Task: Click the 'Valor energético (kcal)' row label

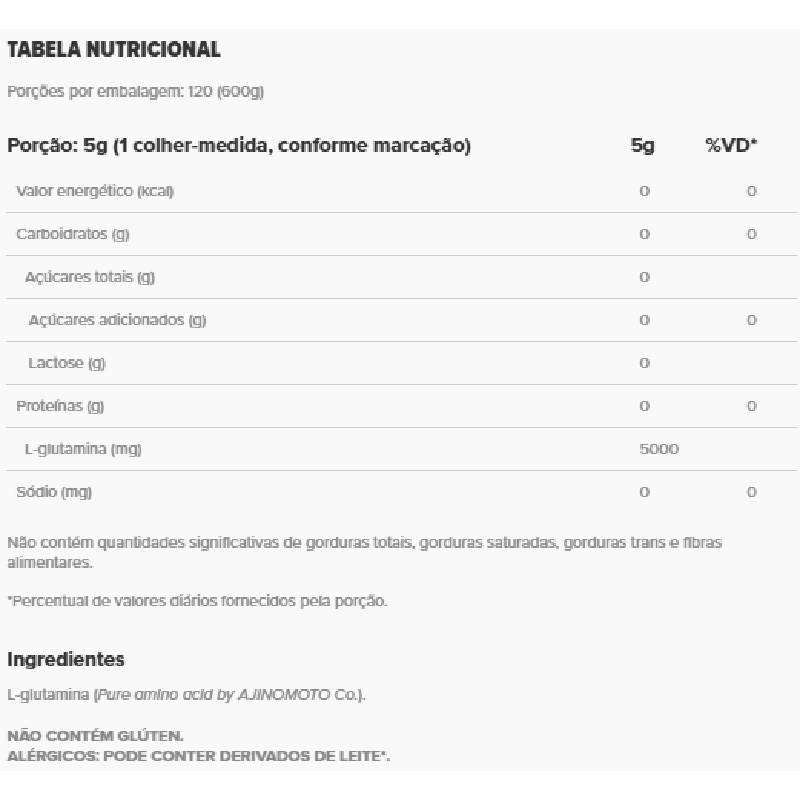Action: coord(95,191)
